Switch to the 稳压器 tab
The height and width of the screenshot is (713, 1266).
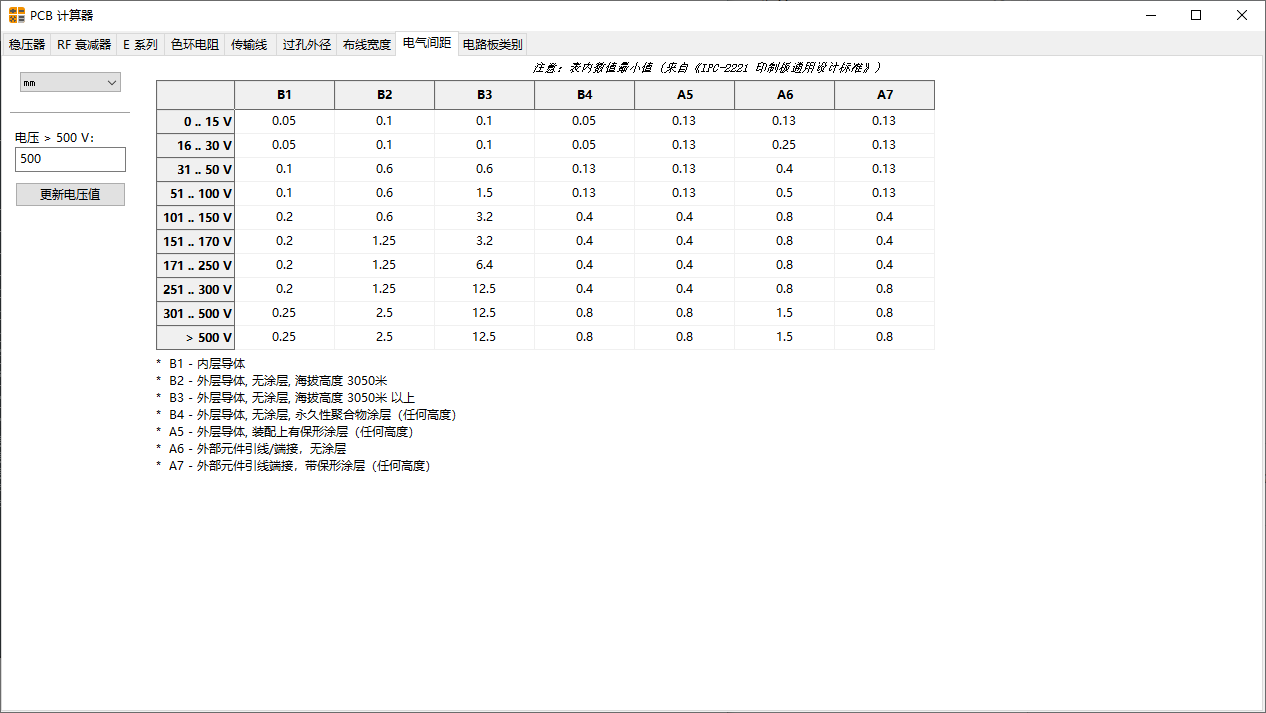click(x=27, y=45)
